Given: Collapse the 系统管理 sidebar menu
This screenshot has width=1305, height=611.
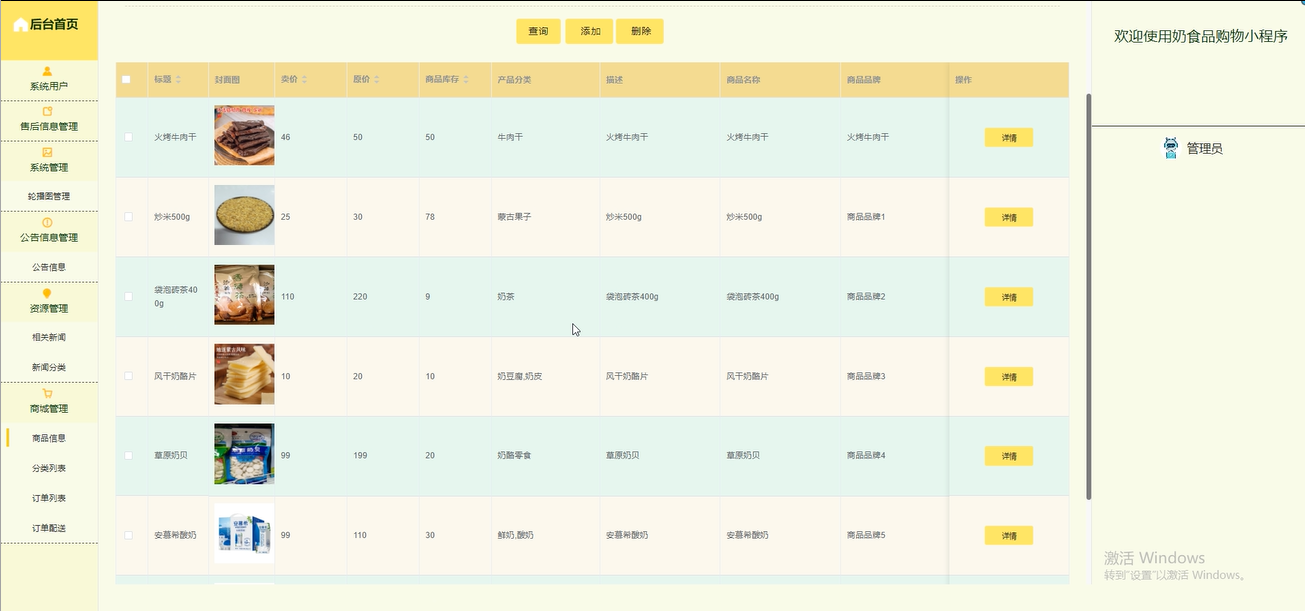Looking at the screenshot, I should [49, 161].
